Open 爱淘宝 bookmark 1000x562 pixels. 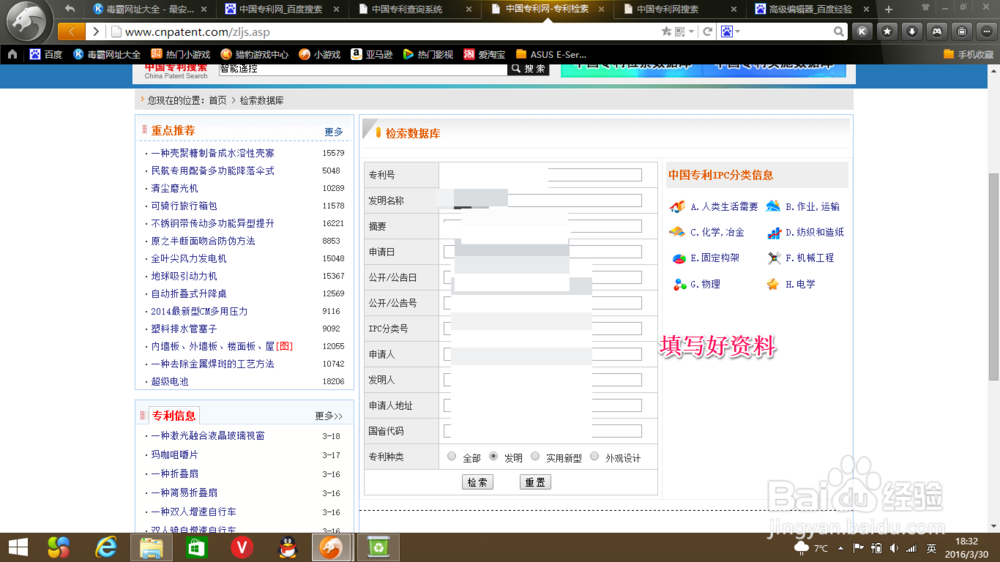tap(485, 54)
